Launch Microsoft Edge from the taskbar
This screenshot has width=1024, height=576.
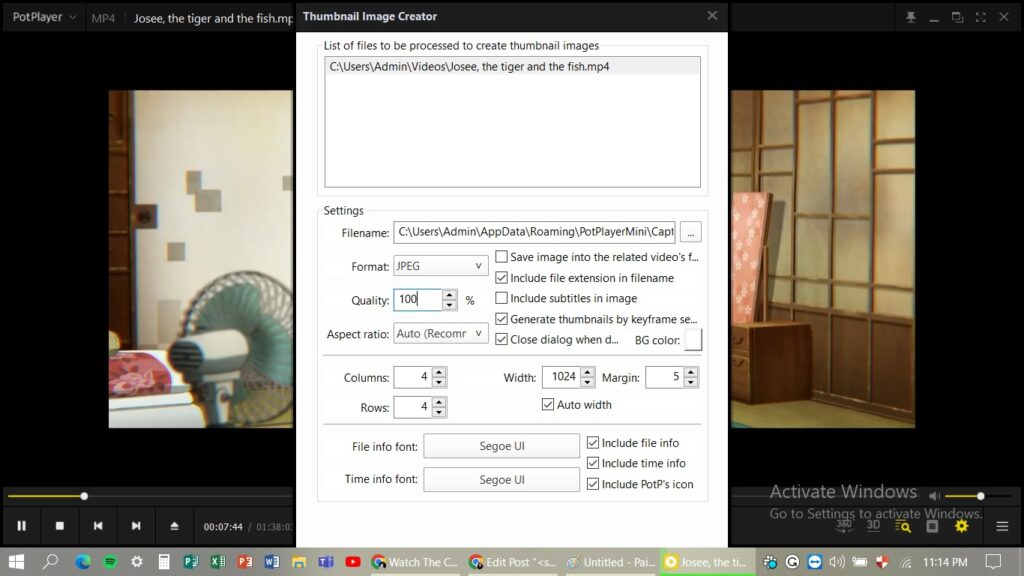82,562
